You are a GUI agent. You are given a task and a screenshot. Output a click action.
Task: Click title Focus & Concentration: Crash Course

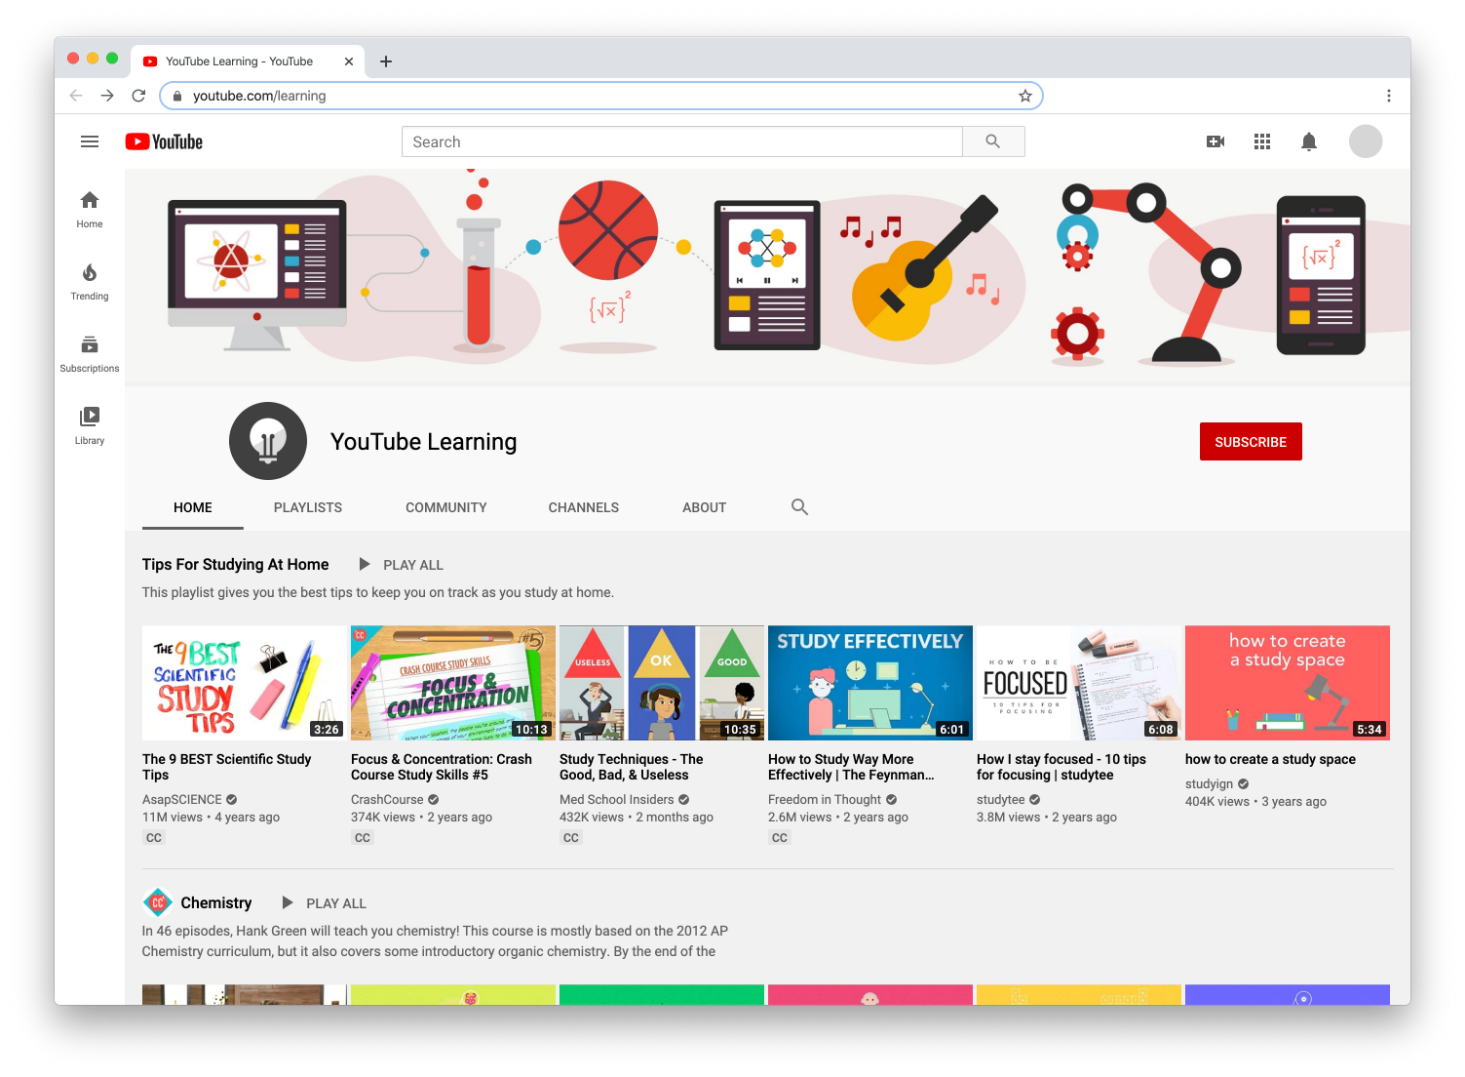[441, 767]
